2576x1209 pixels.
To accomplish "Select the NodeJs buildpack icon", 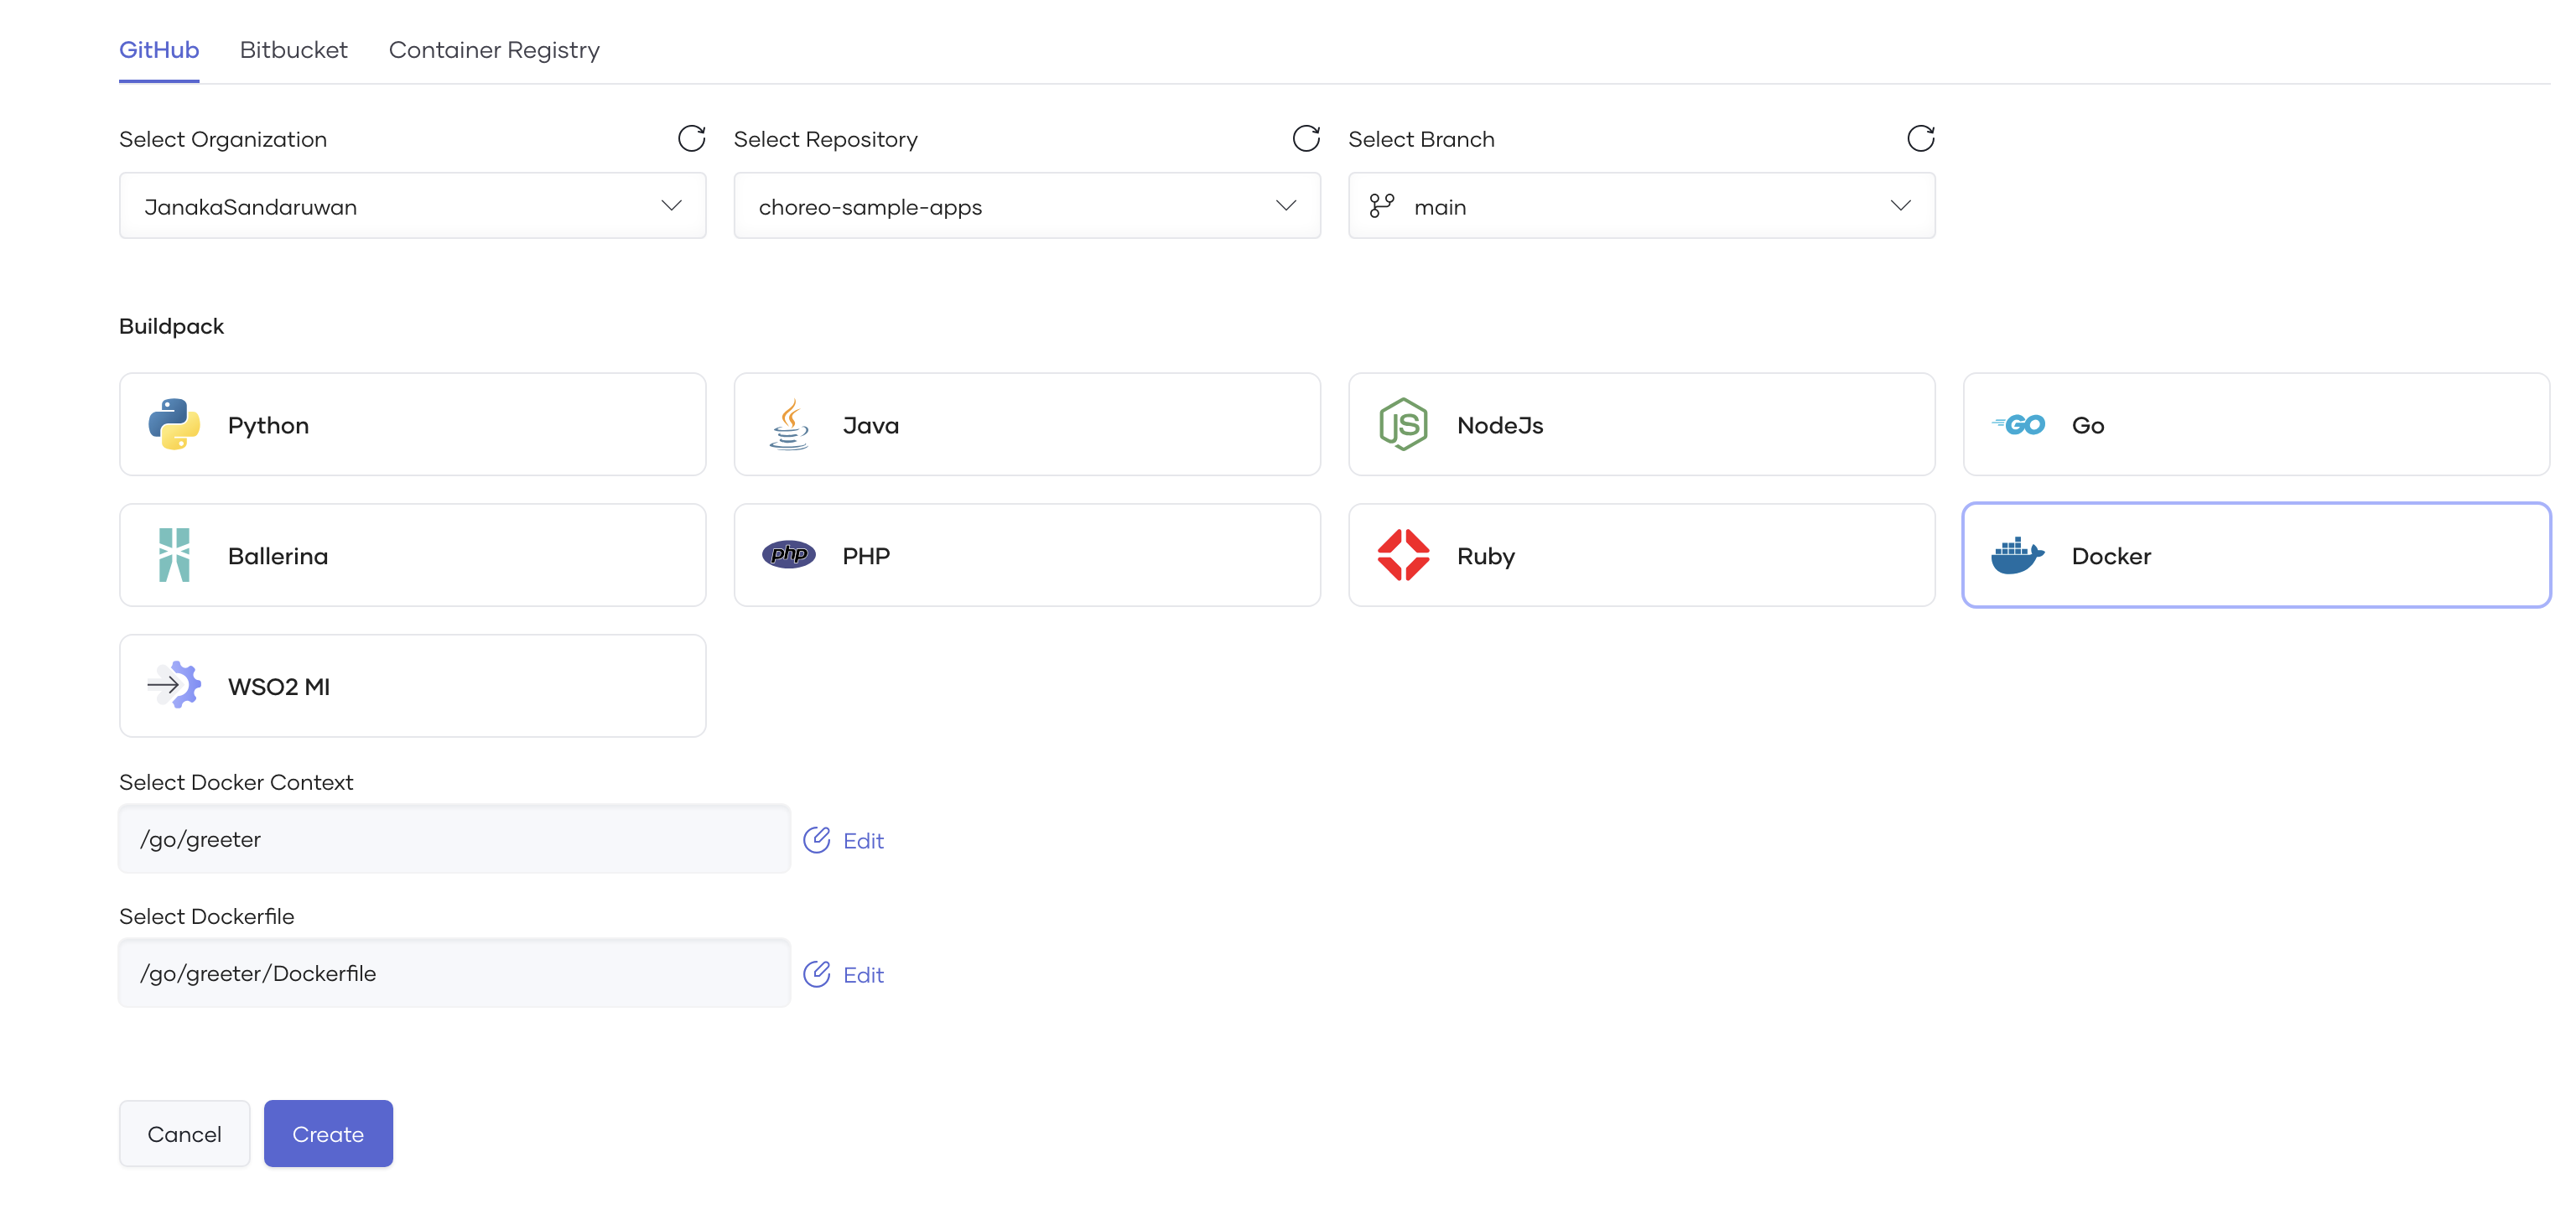I will click(x=1403, y=425).
